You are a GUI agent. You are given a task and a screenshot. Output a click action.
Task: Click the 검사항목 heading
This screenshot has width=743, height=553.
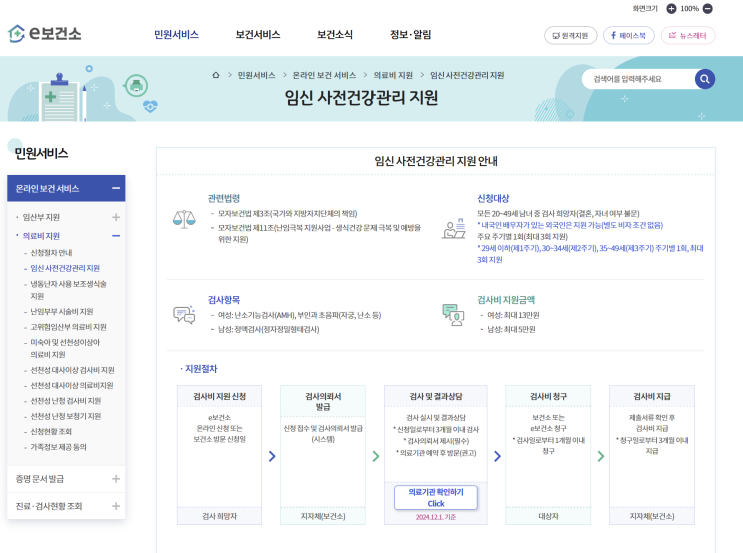pos(224,300)
